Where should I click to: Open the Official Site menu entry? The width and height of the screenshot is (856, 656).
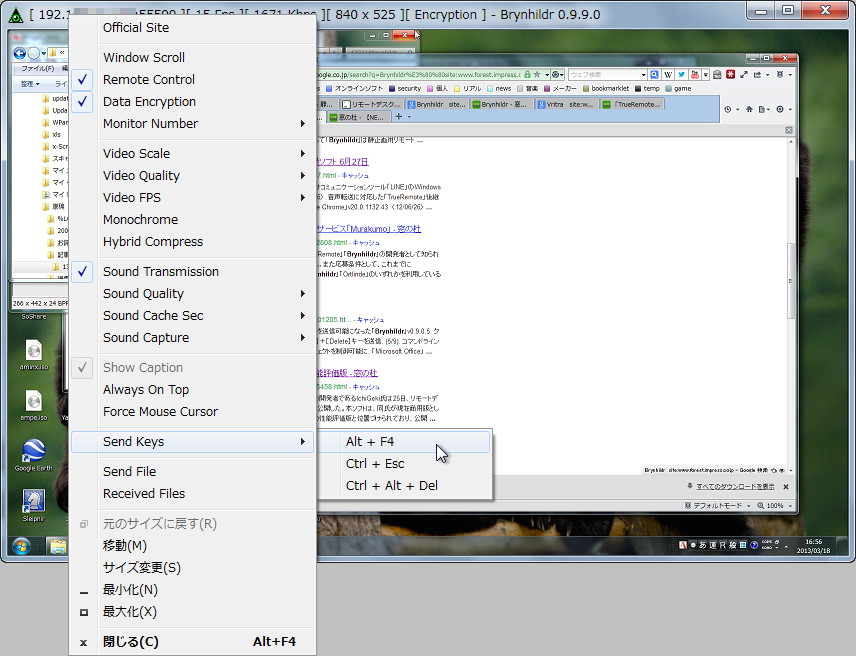(192, 28)
